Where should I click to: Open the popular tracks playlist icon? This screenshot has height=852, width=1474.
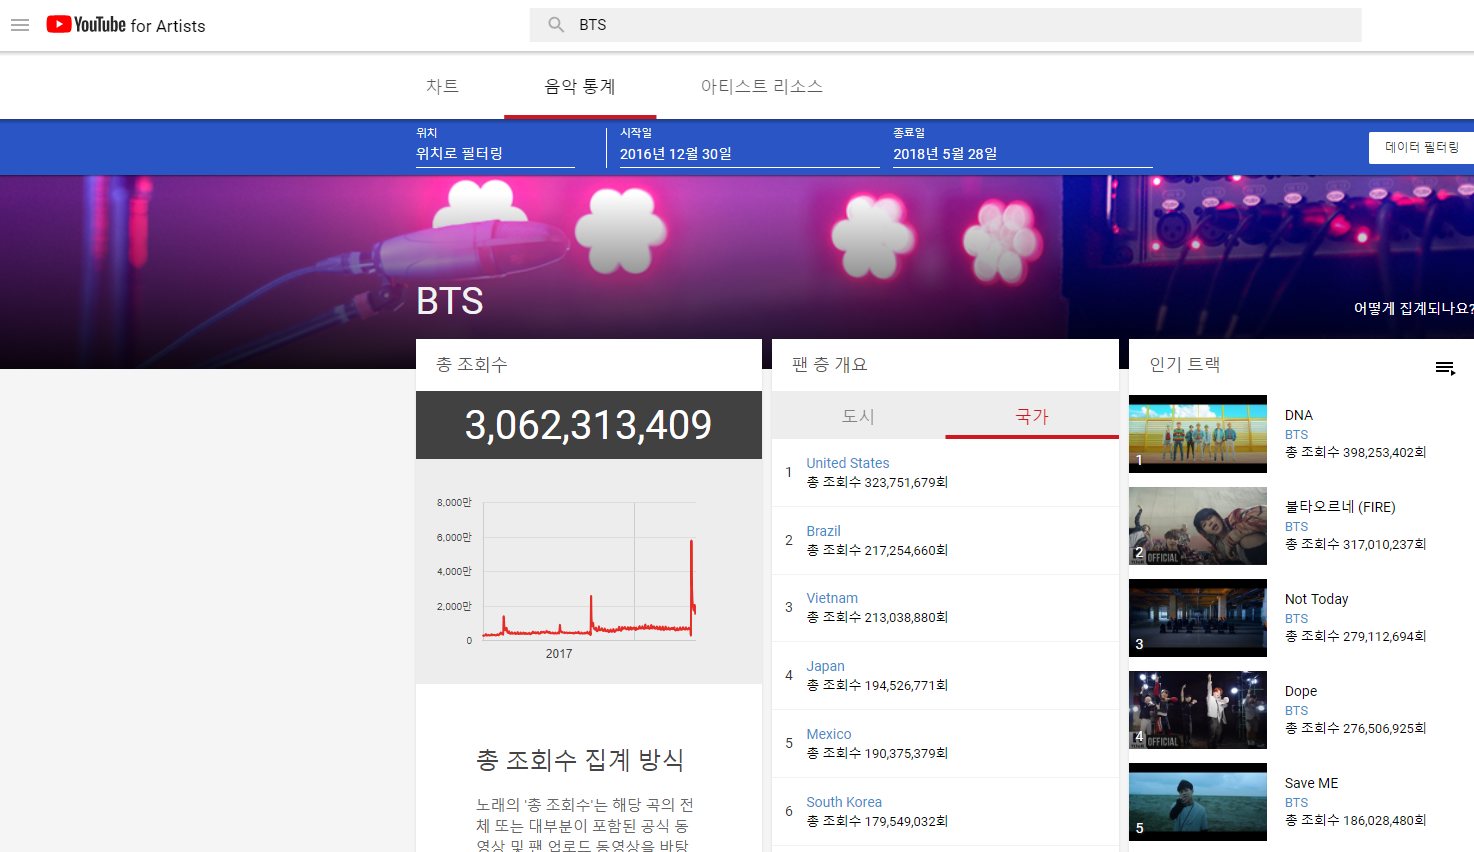click(1445, 368)
